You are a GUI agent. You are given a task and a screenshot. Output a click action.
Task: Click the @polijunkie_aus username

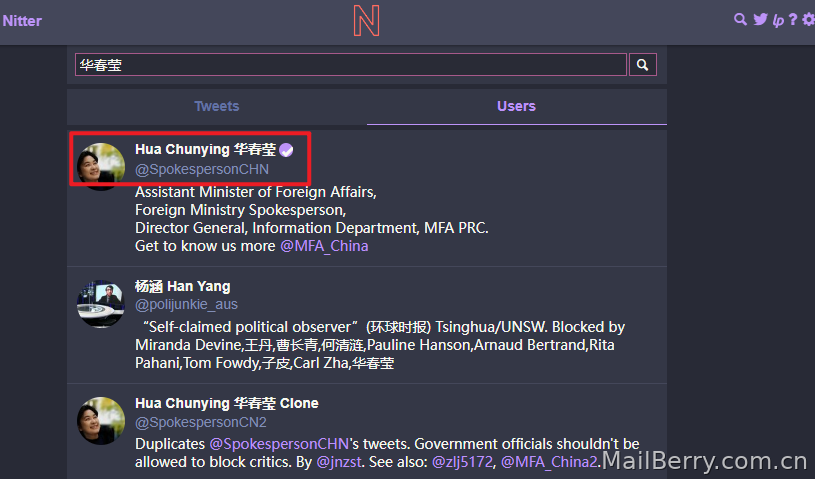click(x=186, y=304)
